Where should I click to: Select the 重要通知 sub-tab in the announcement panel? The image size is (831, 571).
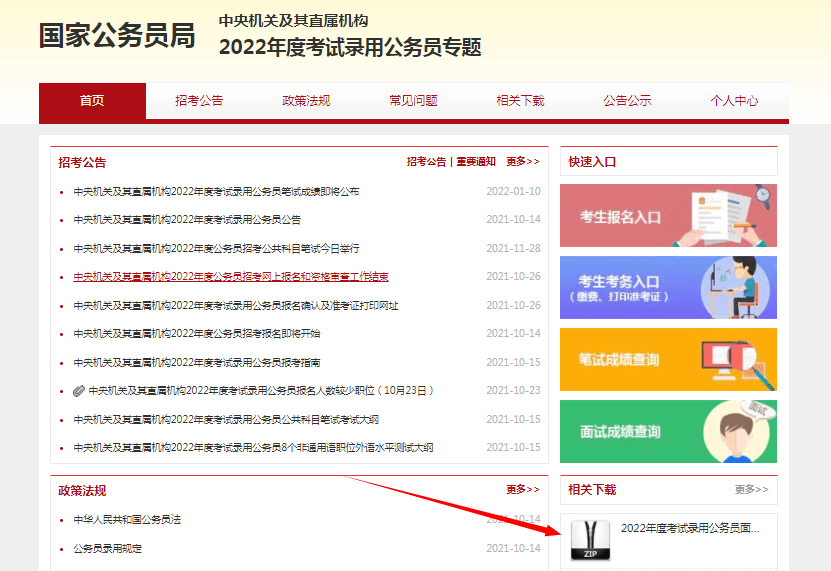pyautogui.click(x=476, y=162)
